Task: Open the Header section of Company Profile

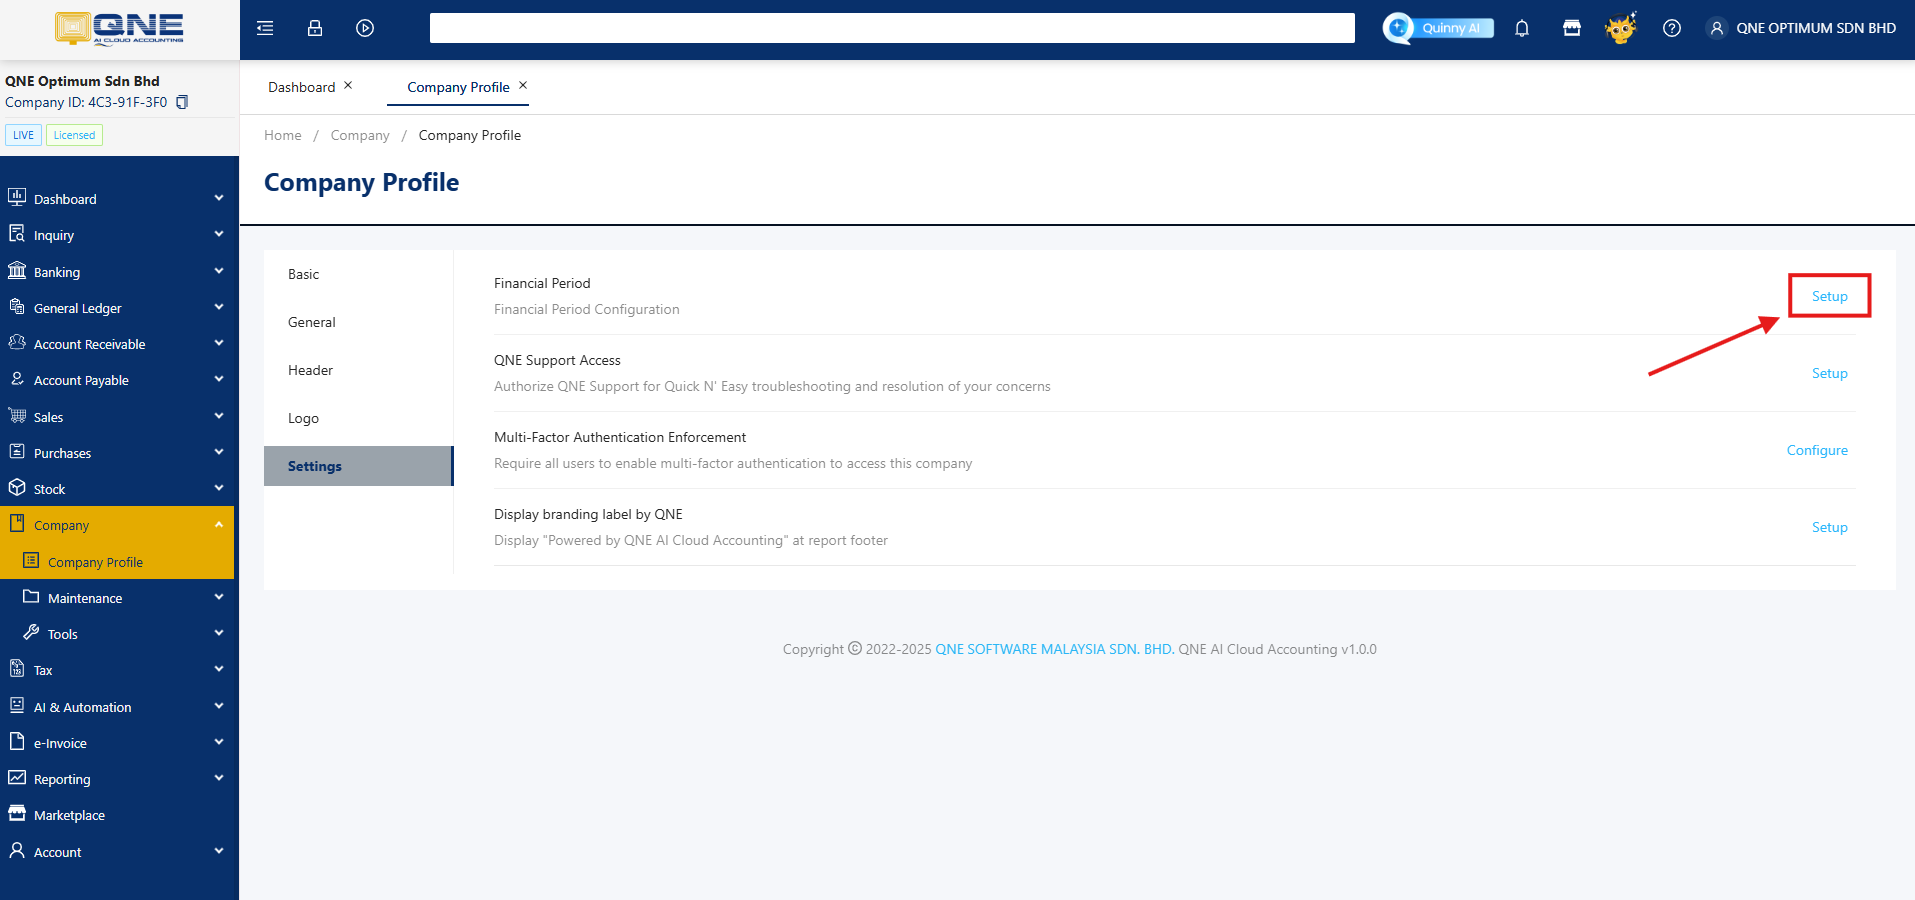Action: coord(358,370)
